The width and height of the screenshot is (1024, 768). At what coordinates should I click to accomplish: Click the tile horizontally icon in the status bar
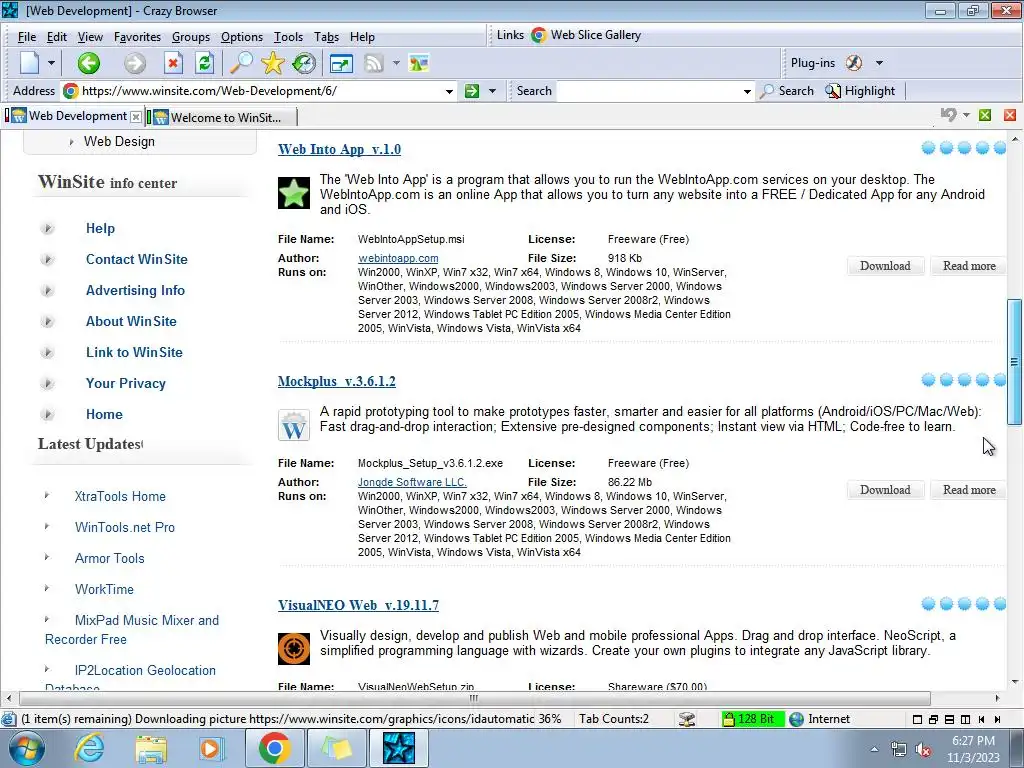tap(949, 719)
